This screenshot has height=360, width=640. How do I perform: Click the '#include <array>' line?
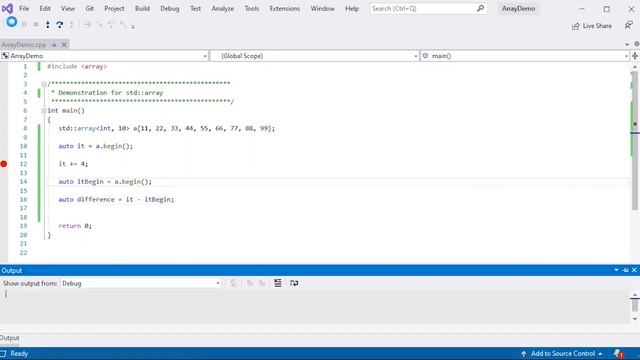[77, 66]
